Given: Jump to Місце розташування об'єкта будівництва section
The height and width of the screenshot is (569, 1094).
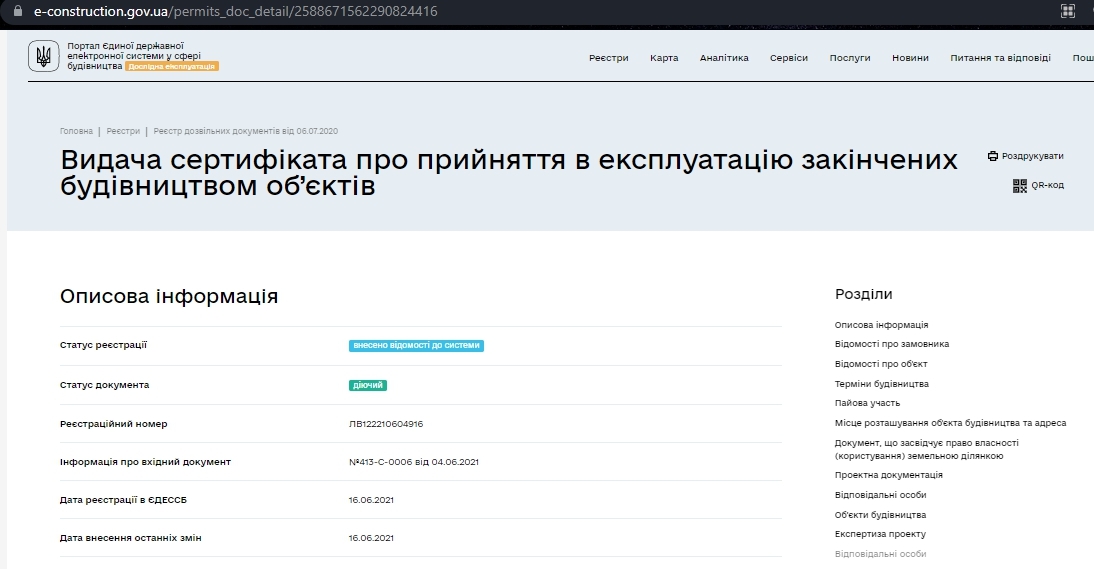Looking at the screenshot, I should (950, 423).
